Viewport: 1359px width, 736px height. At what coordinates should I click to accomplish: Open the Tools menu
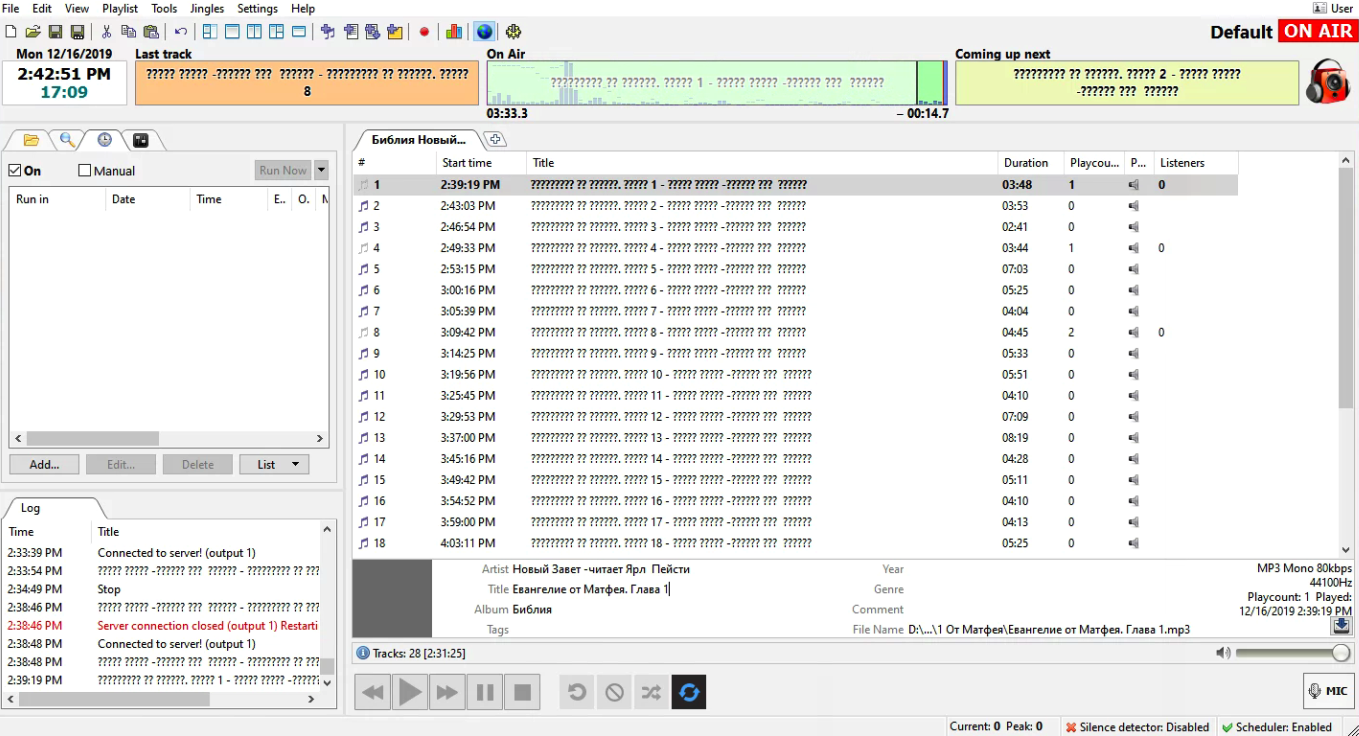(164, 9)
